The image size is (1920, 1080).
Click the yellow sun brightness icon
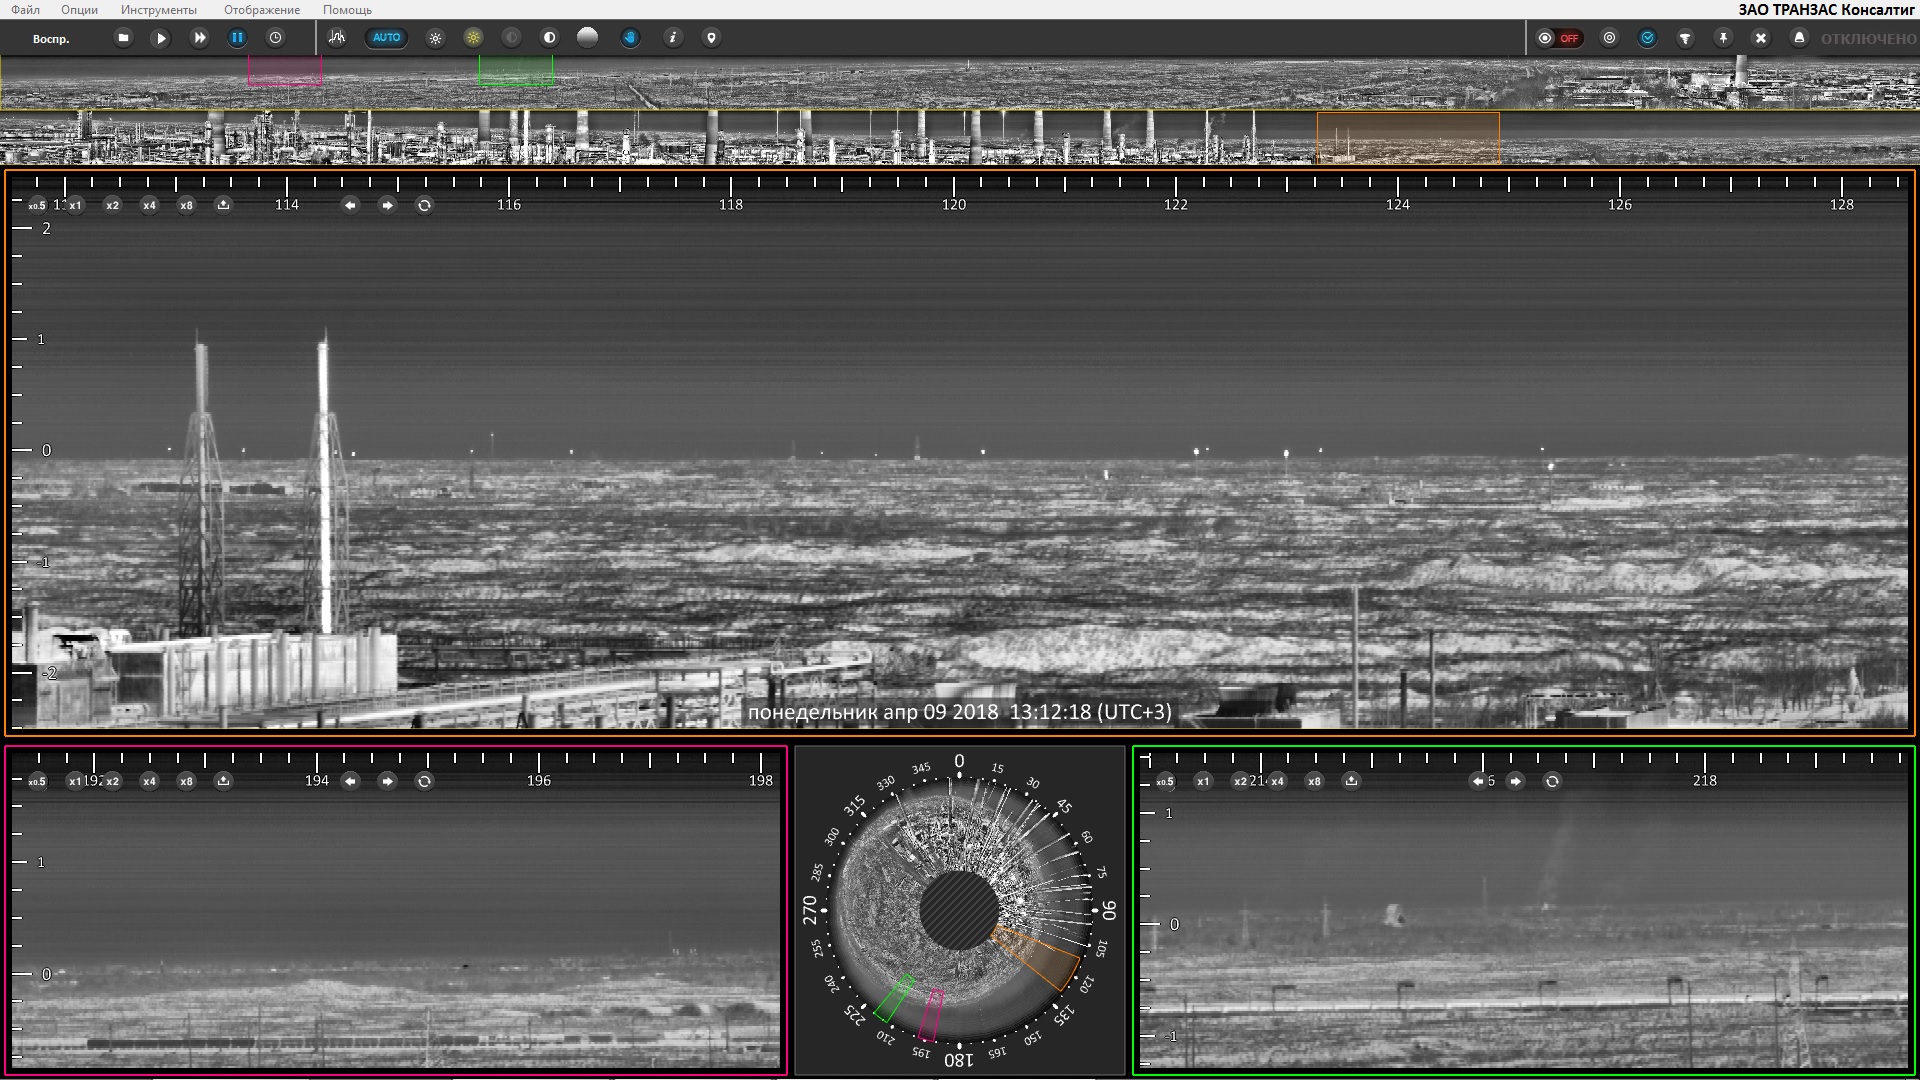(x=473, y=38)
